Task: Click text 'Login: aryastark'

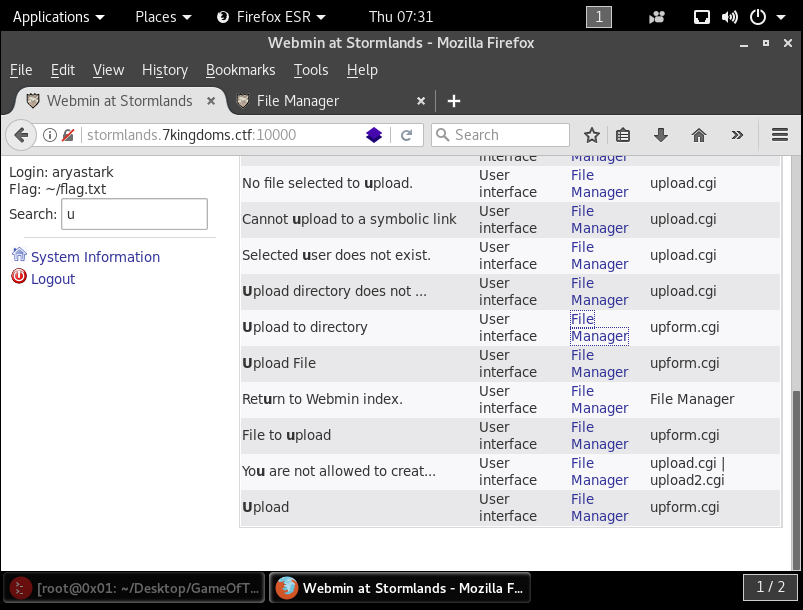Action: [x=61, y=172]
